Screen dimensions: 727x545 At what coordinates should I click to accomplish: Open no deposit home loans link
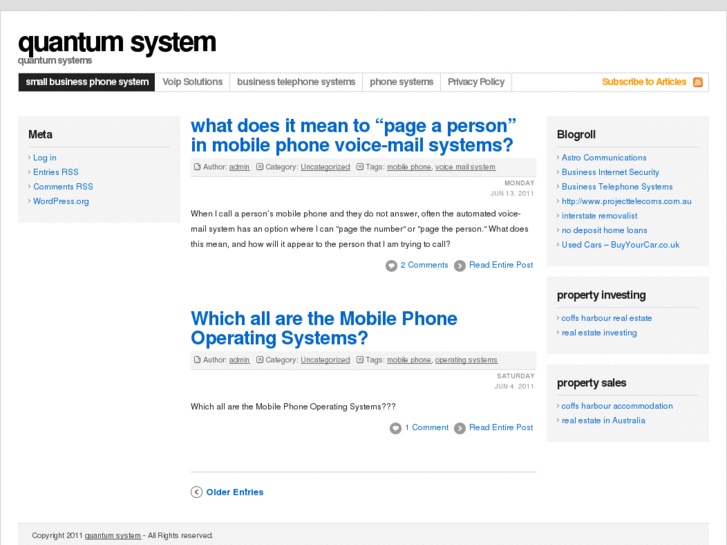(x=604, y=230)
